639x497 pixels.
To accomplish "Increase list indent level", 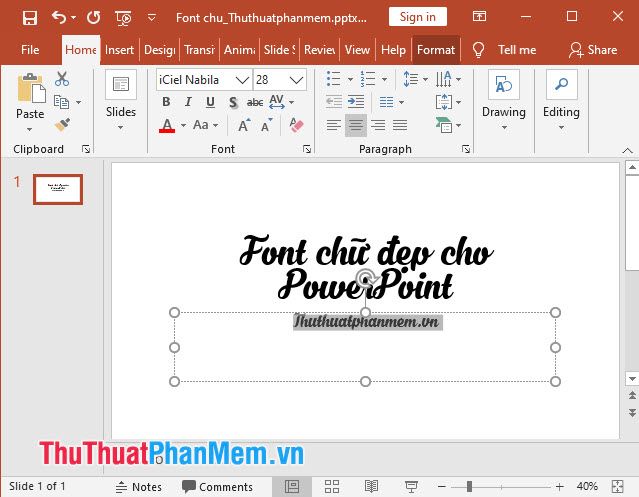I will (x=356, y=102).
